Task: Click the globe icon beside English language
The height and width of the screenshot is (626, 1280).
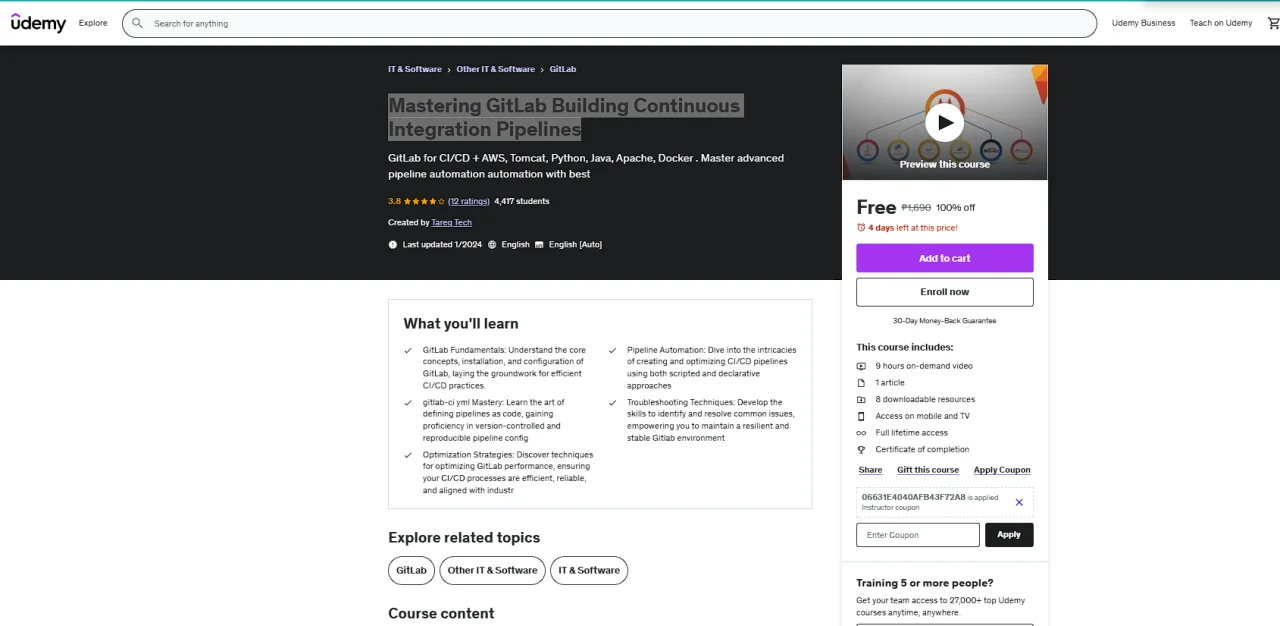Action: (492, 244)
